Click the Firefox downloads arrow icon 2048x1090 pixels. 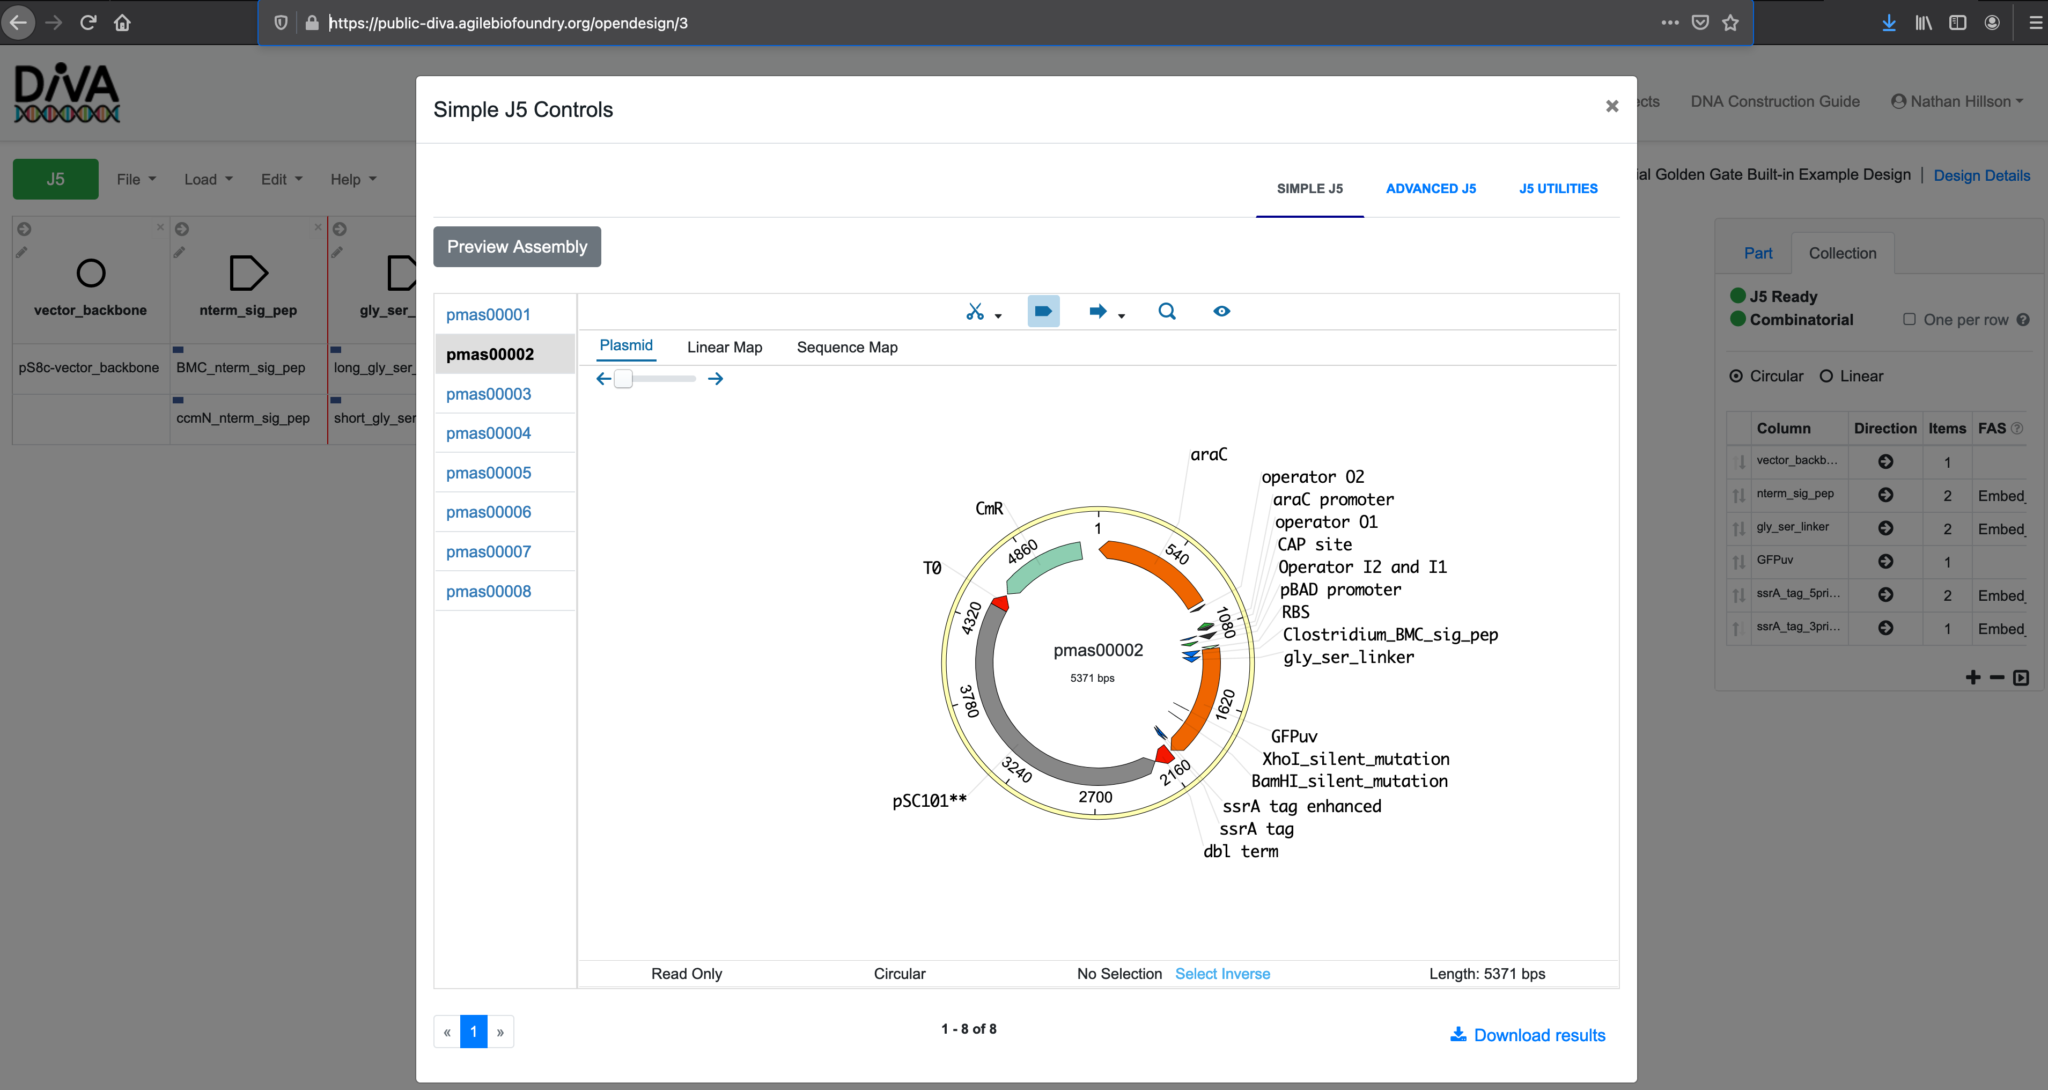coord(1888,23)
